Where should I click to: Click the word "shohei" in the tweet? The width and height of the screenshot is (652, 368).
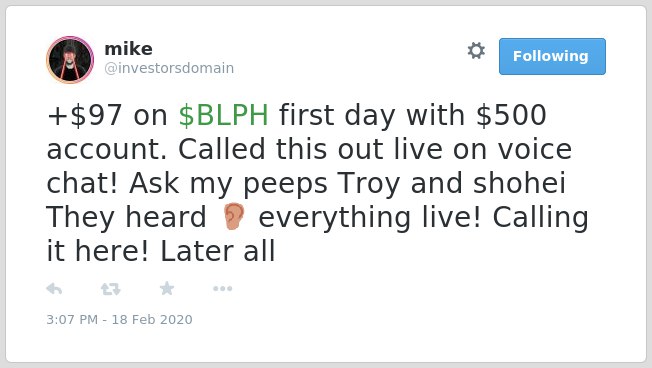coord(519,183)
